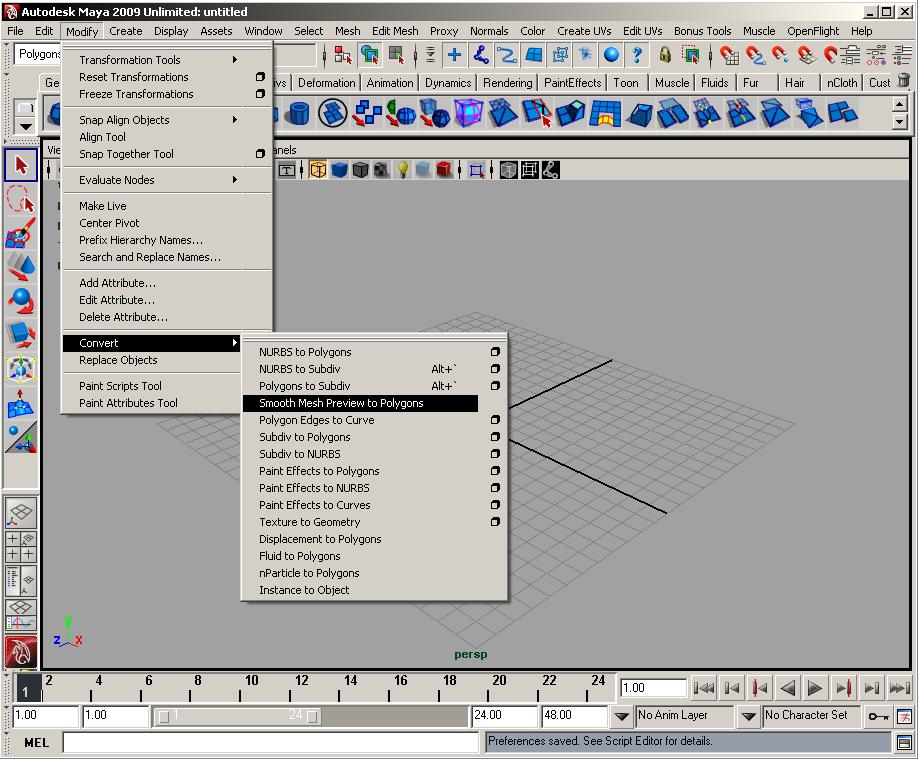Screen dimensions: 918x759
Task: Open the Rendering shelf tab
Action: [508, 83]
